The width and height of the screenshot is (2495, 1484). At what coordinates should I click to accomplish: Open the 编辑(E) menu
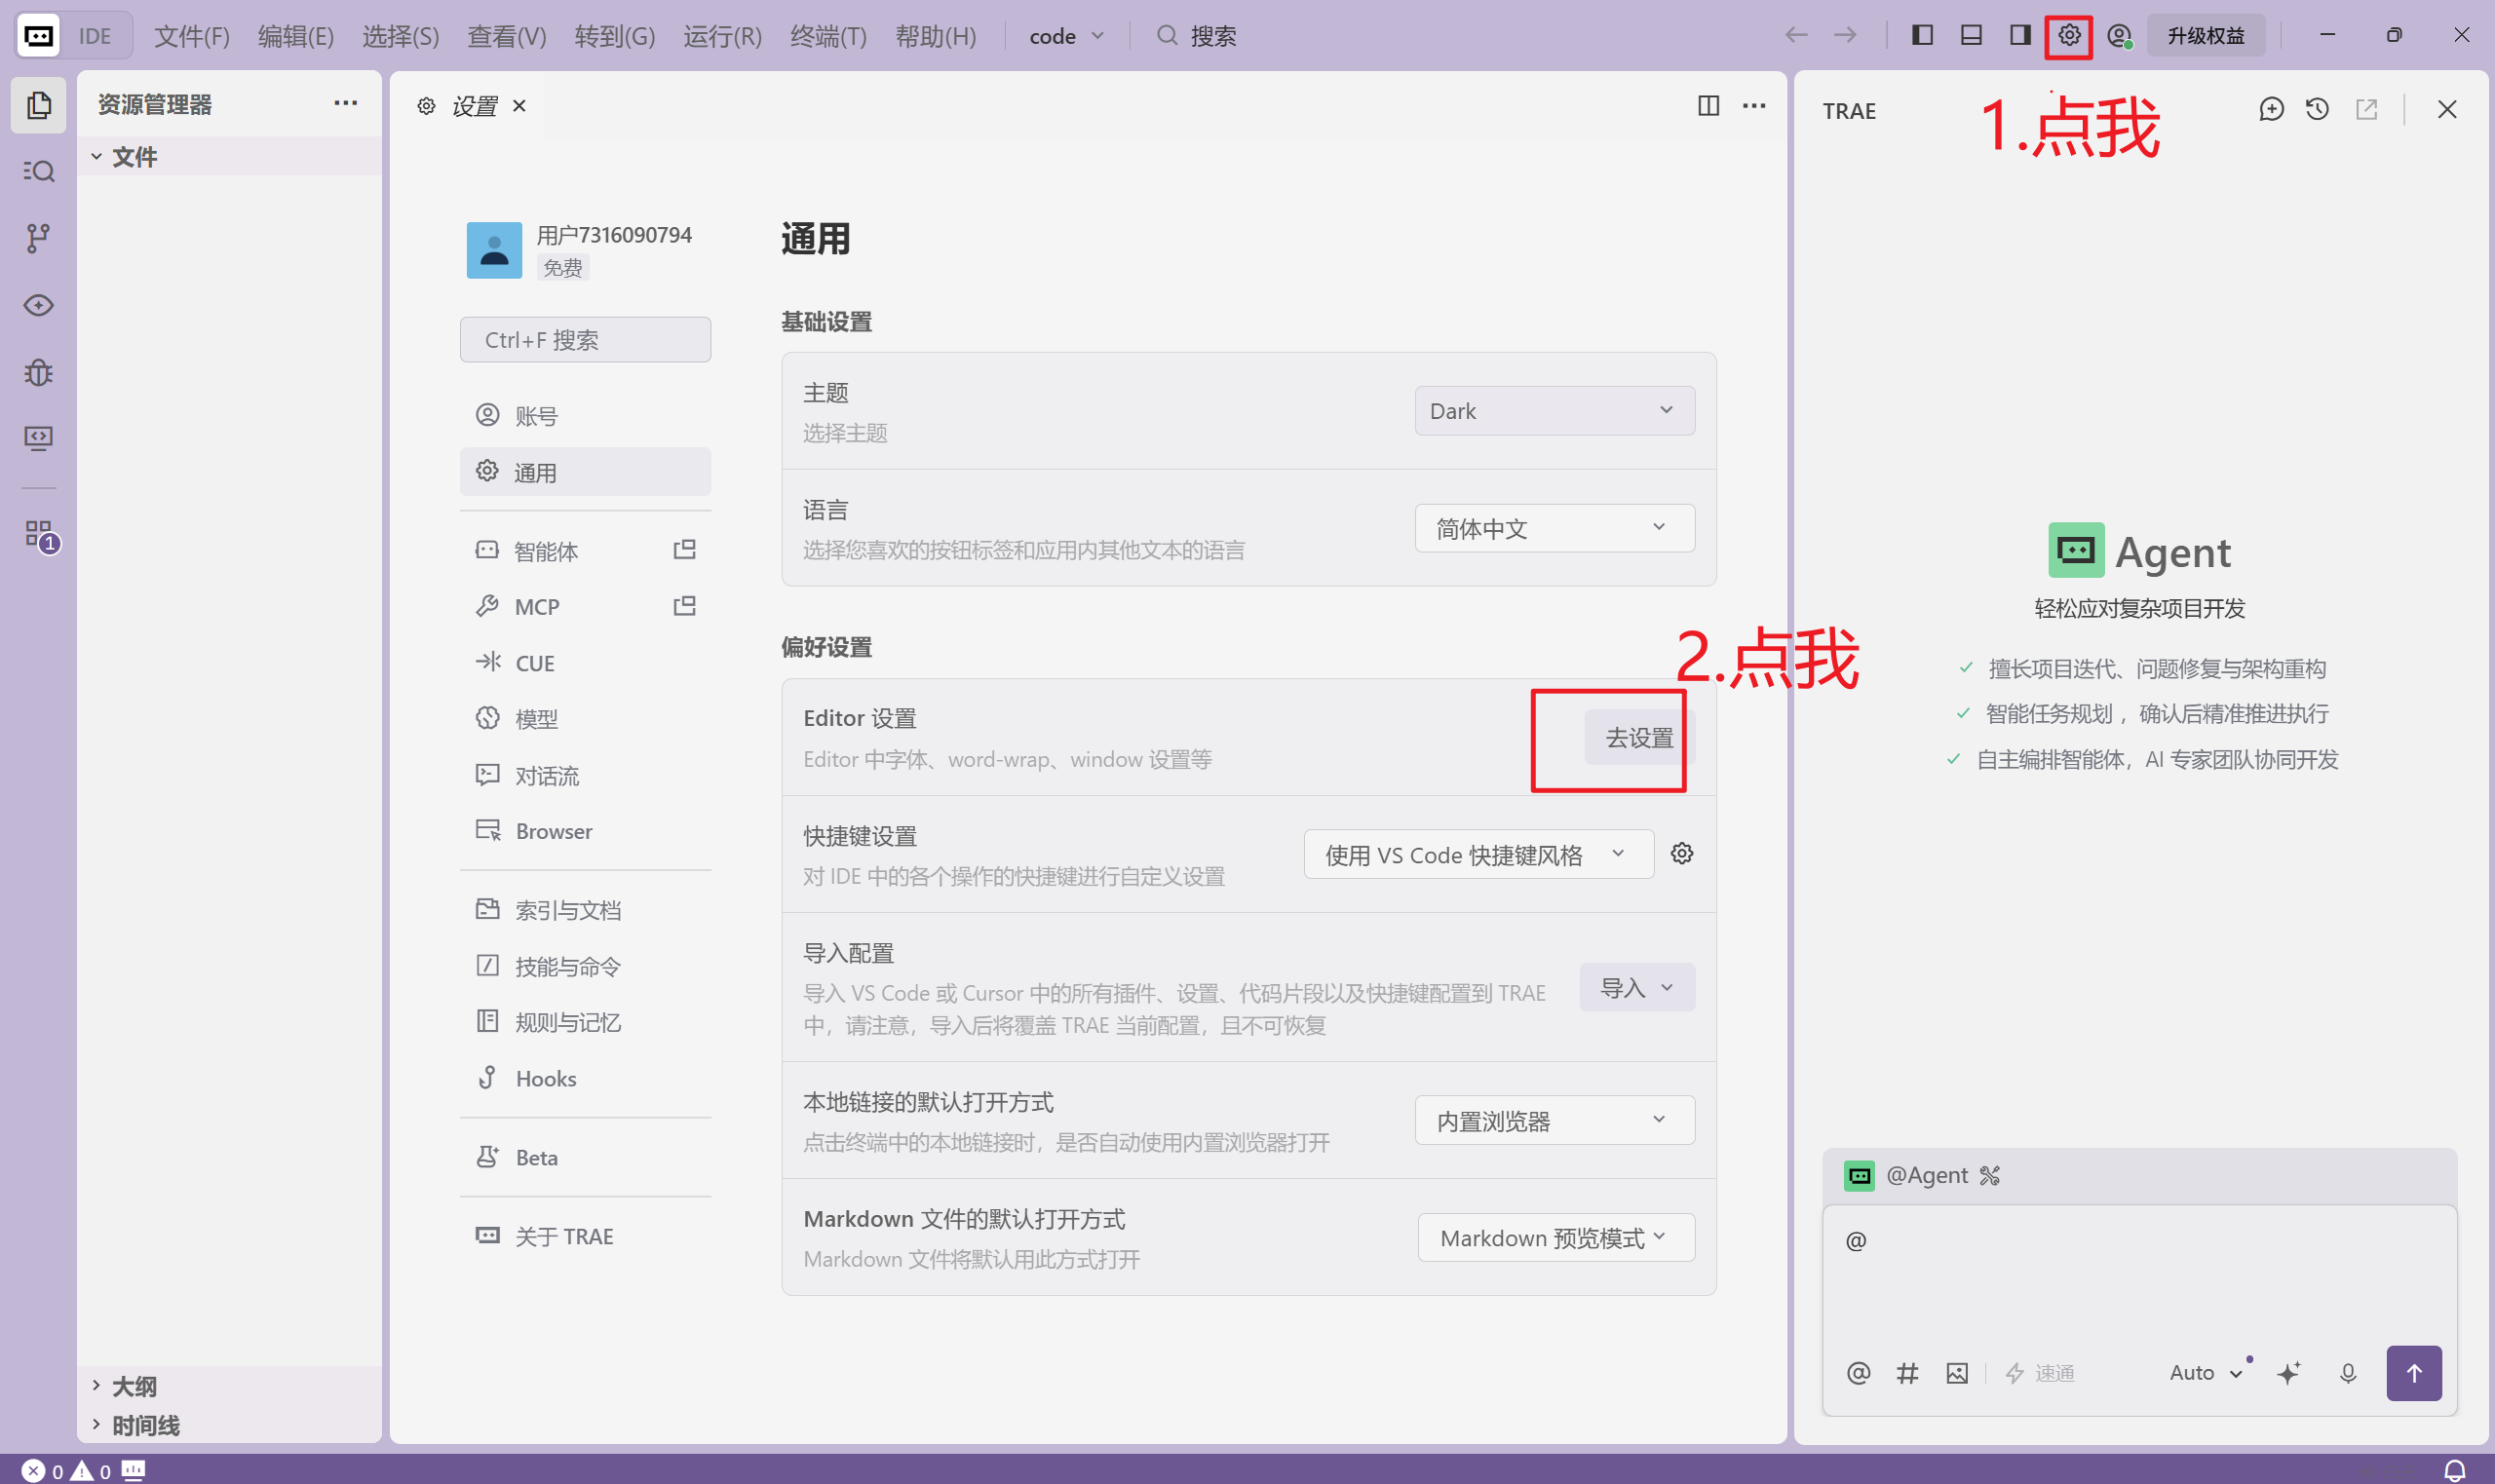tap(296, 36)
